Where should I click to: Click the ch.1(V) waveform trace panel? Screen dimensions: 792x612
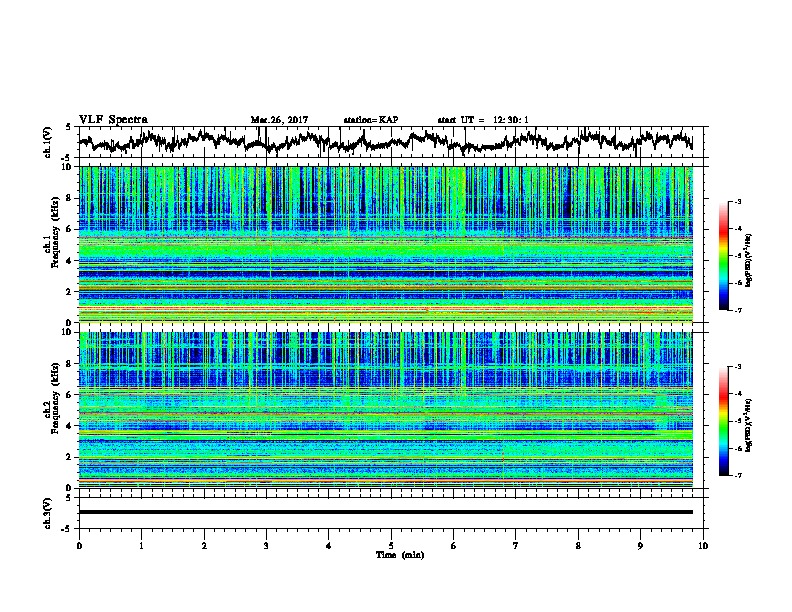tap(391, 142)
